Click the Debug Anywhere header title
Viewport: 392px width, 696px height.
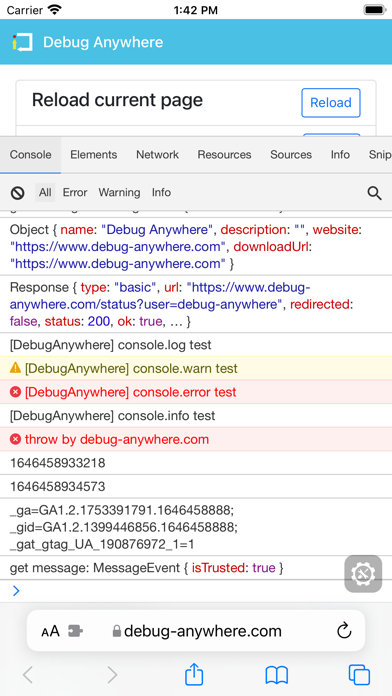tap(103, 42)
